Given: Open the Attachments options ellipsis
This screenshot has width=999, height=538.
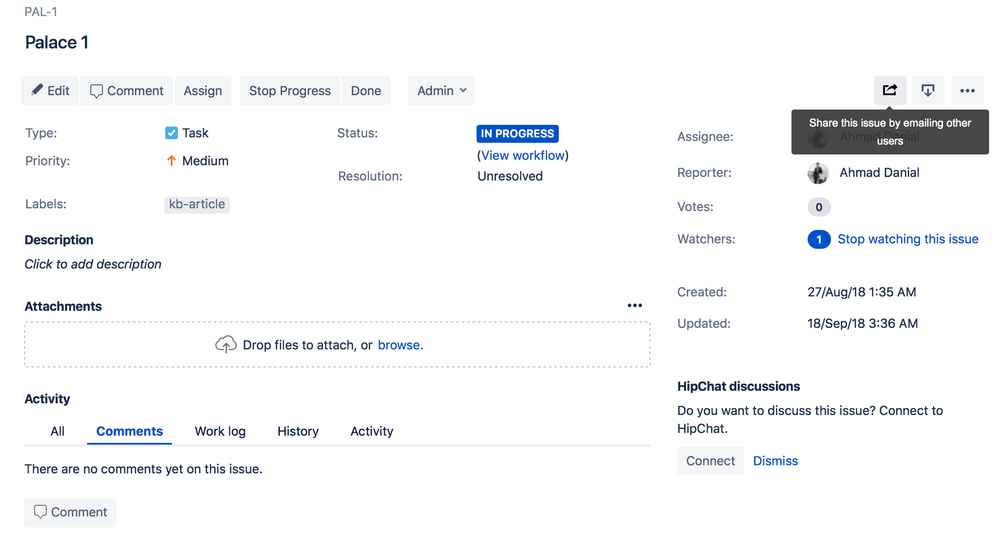Looking at the screenshot, I should point(635,305).
